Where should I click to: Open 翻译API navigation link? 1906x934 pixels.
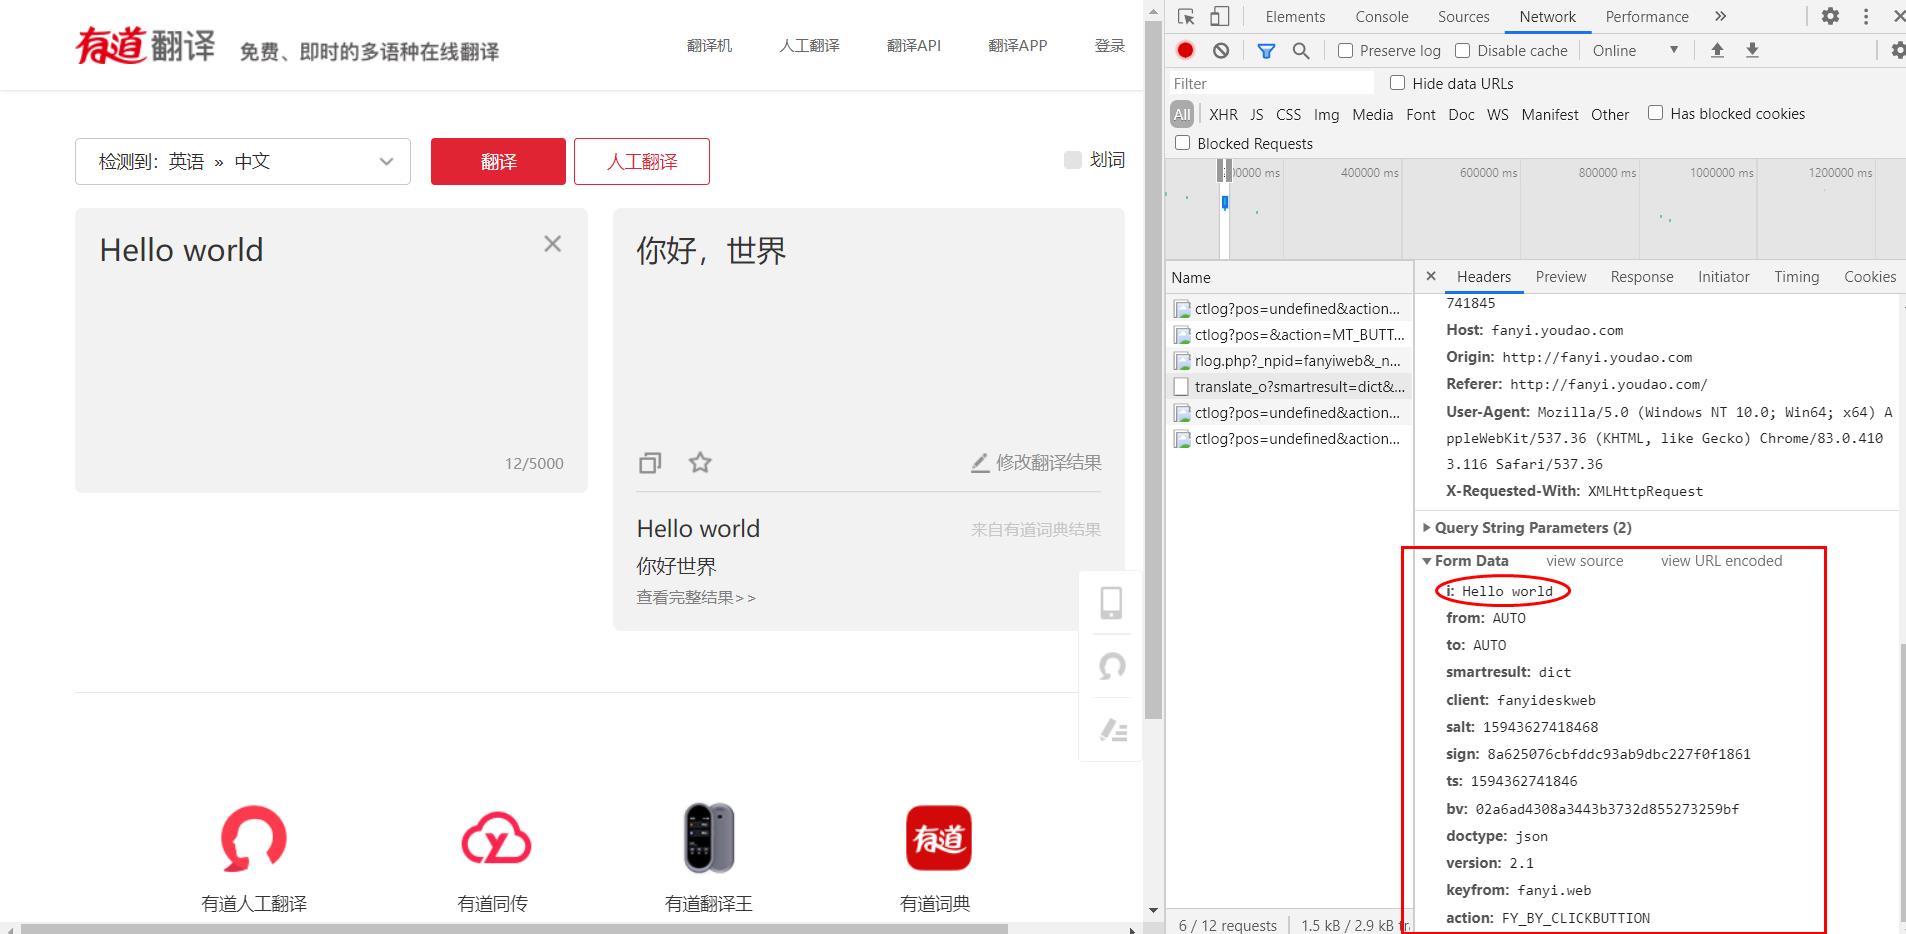point(914,46)
